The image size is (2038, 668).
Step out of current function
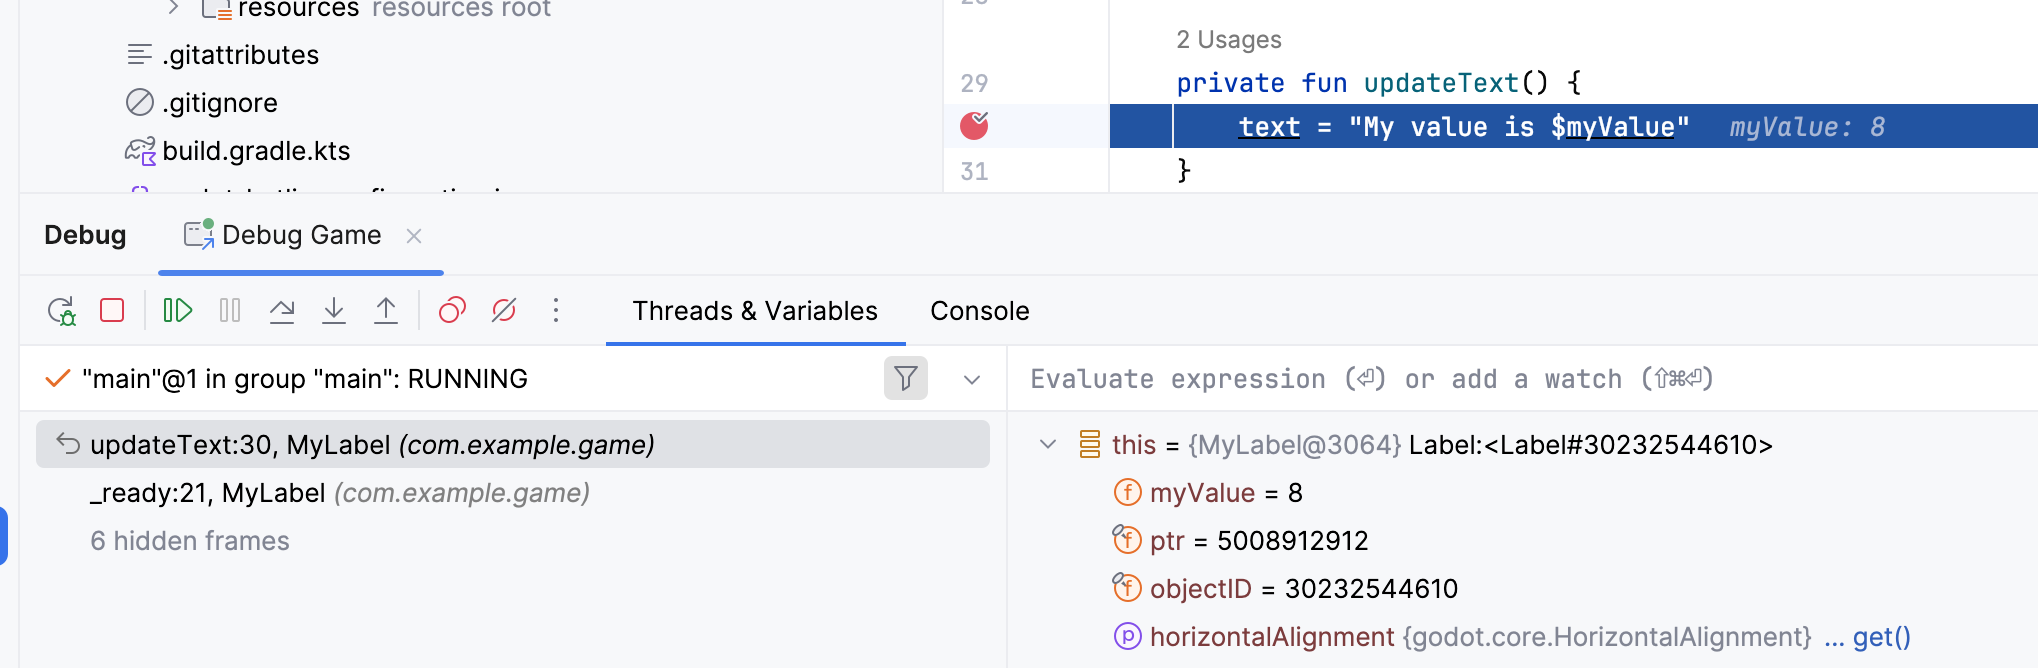386,311
